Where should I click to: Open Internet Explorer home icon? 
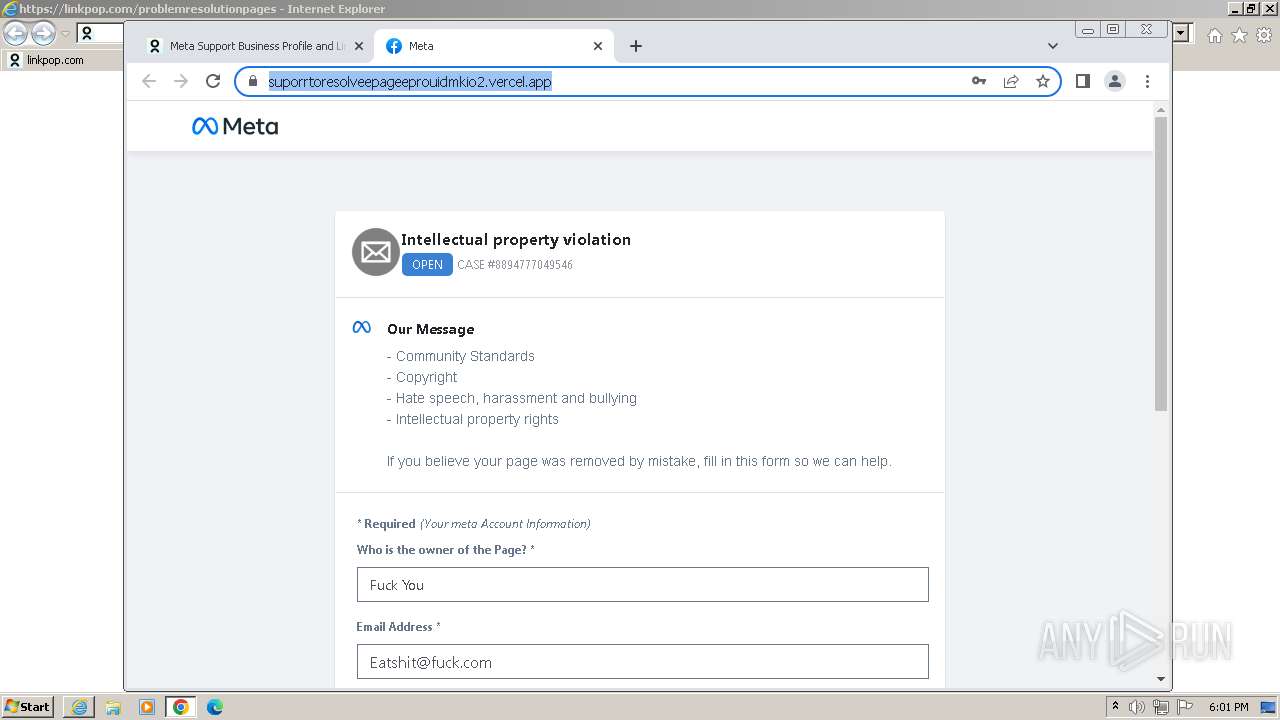pyautogui.click(x=1214, y=35)
